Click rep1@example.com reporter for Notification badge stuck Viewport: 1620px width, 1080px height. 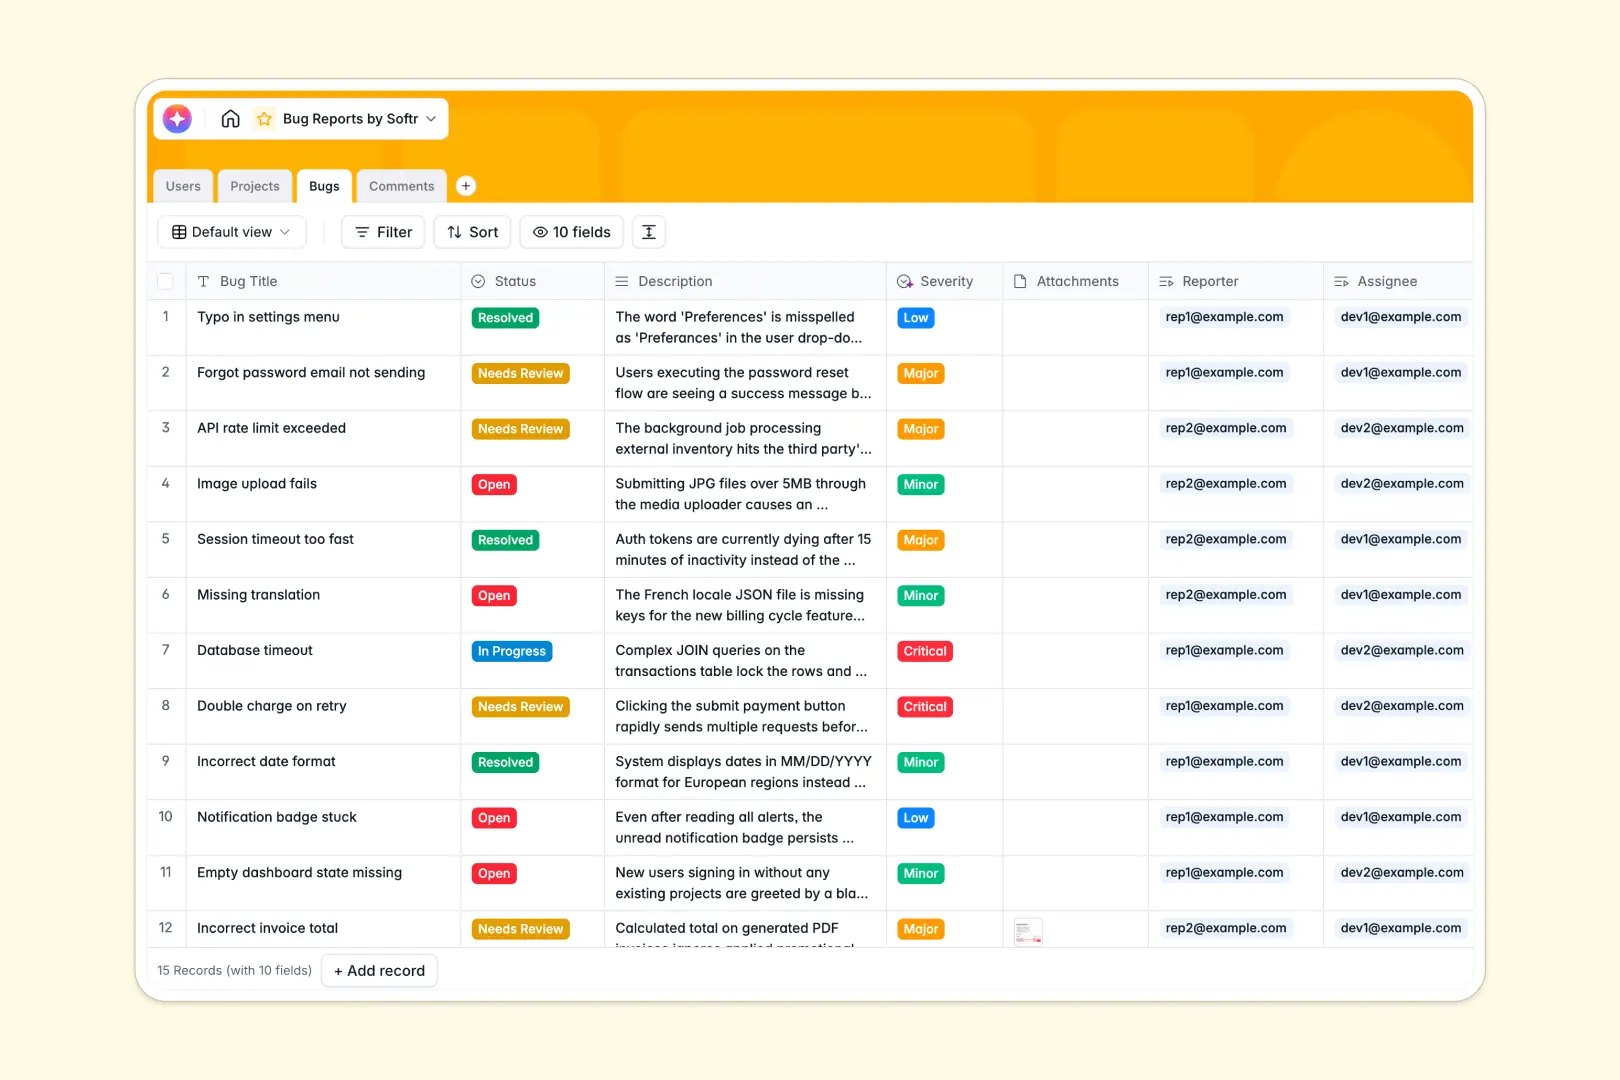[1224, 817]
